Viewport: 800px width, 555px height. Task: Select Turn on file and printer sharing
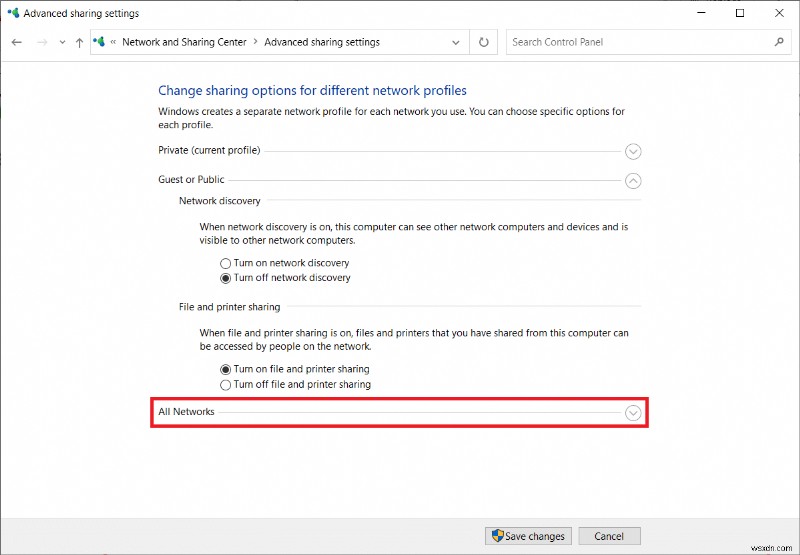295,369
